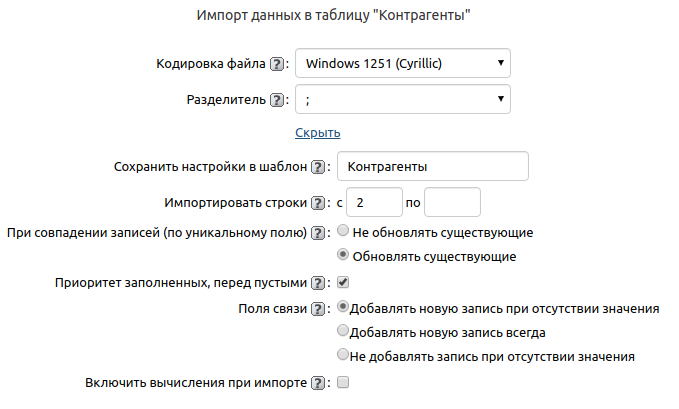679x409 pixels.
Task: Click the Скрыть link
Action: click(318, 132)
